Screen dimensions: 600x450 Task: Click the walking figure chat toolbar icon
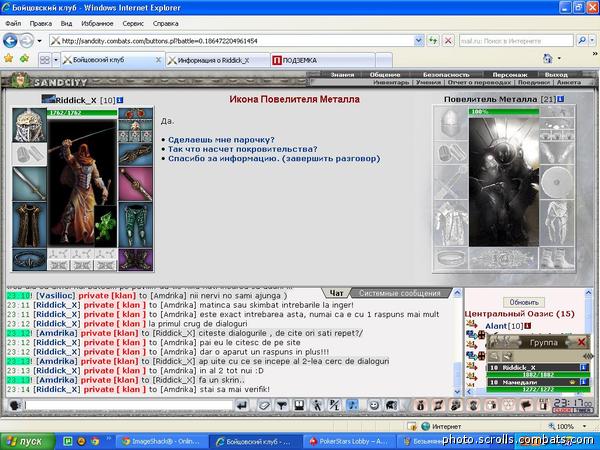317,405
